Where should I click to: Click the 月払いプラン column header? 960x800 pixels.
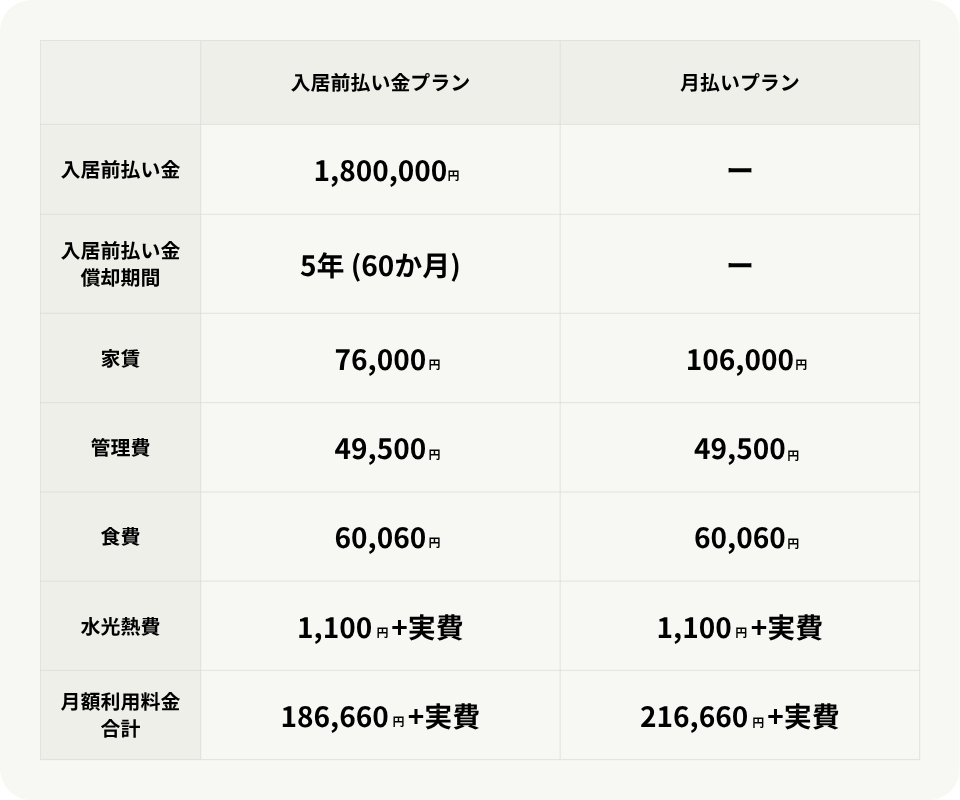[x=739, y=83]
